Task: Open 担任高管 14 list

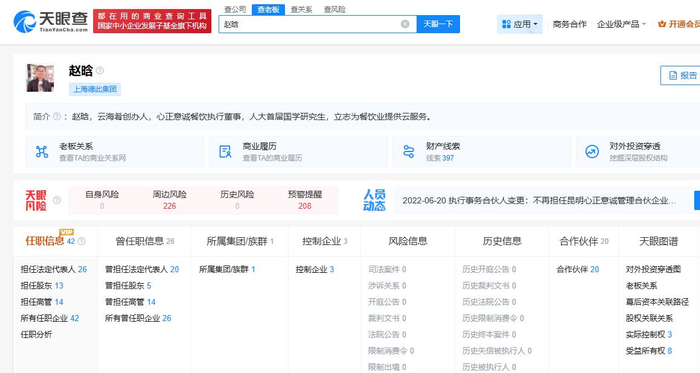Action: (42, 302)
